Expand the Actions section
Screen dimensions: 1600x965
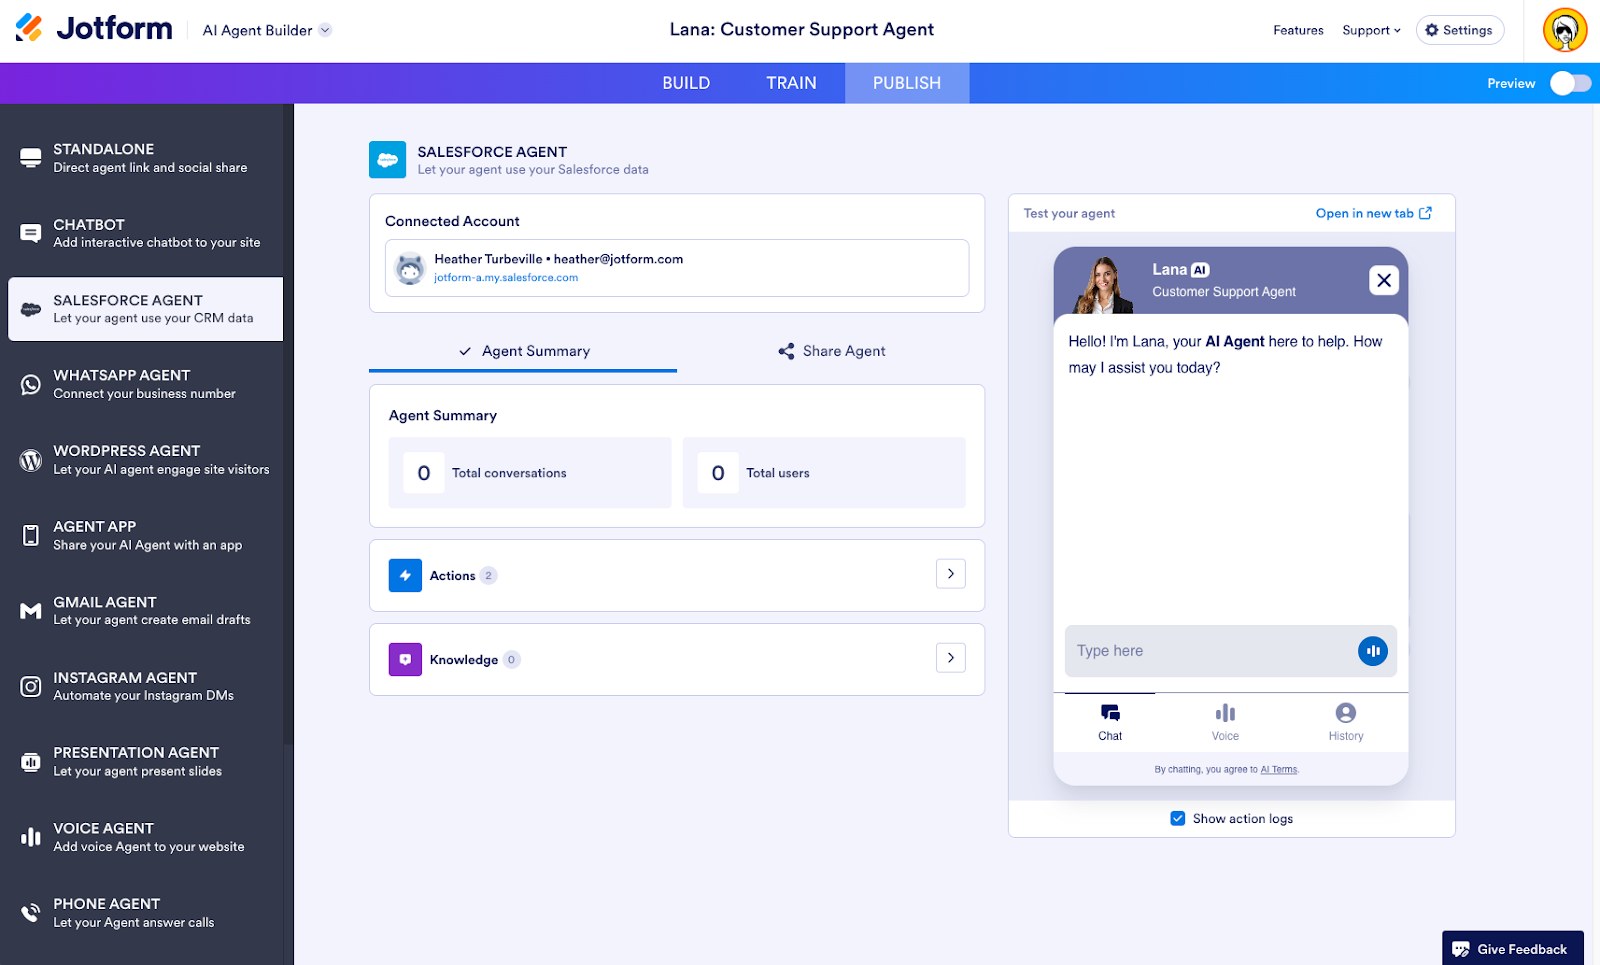949,574
